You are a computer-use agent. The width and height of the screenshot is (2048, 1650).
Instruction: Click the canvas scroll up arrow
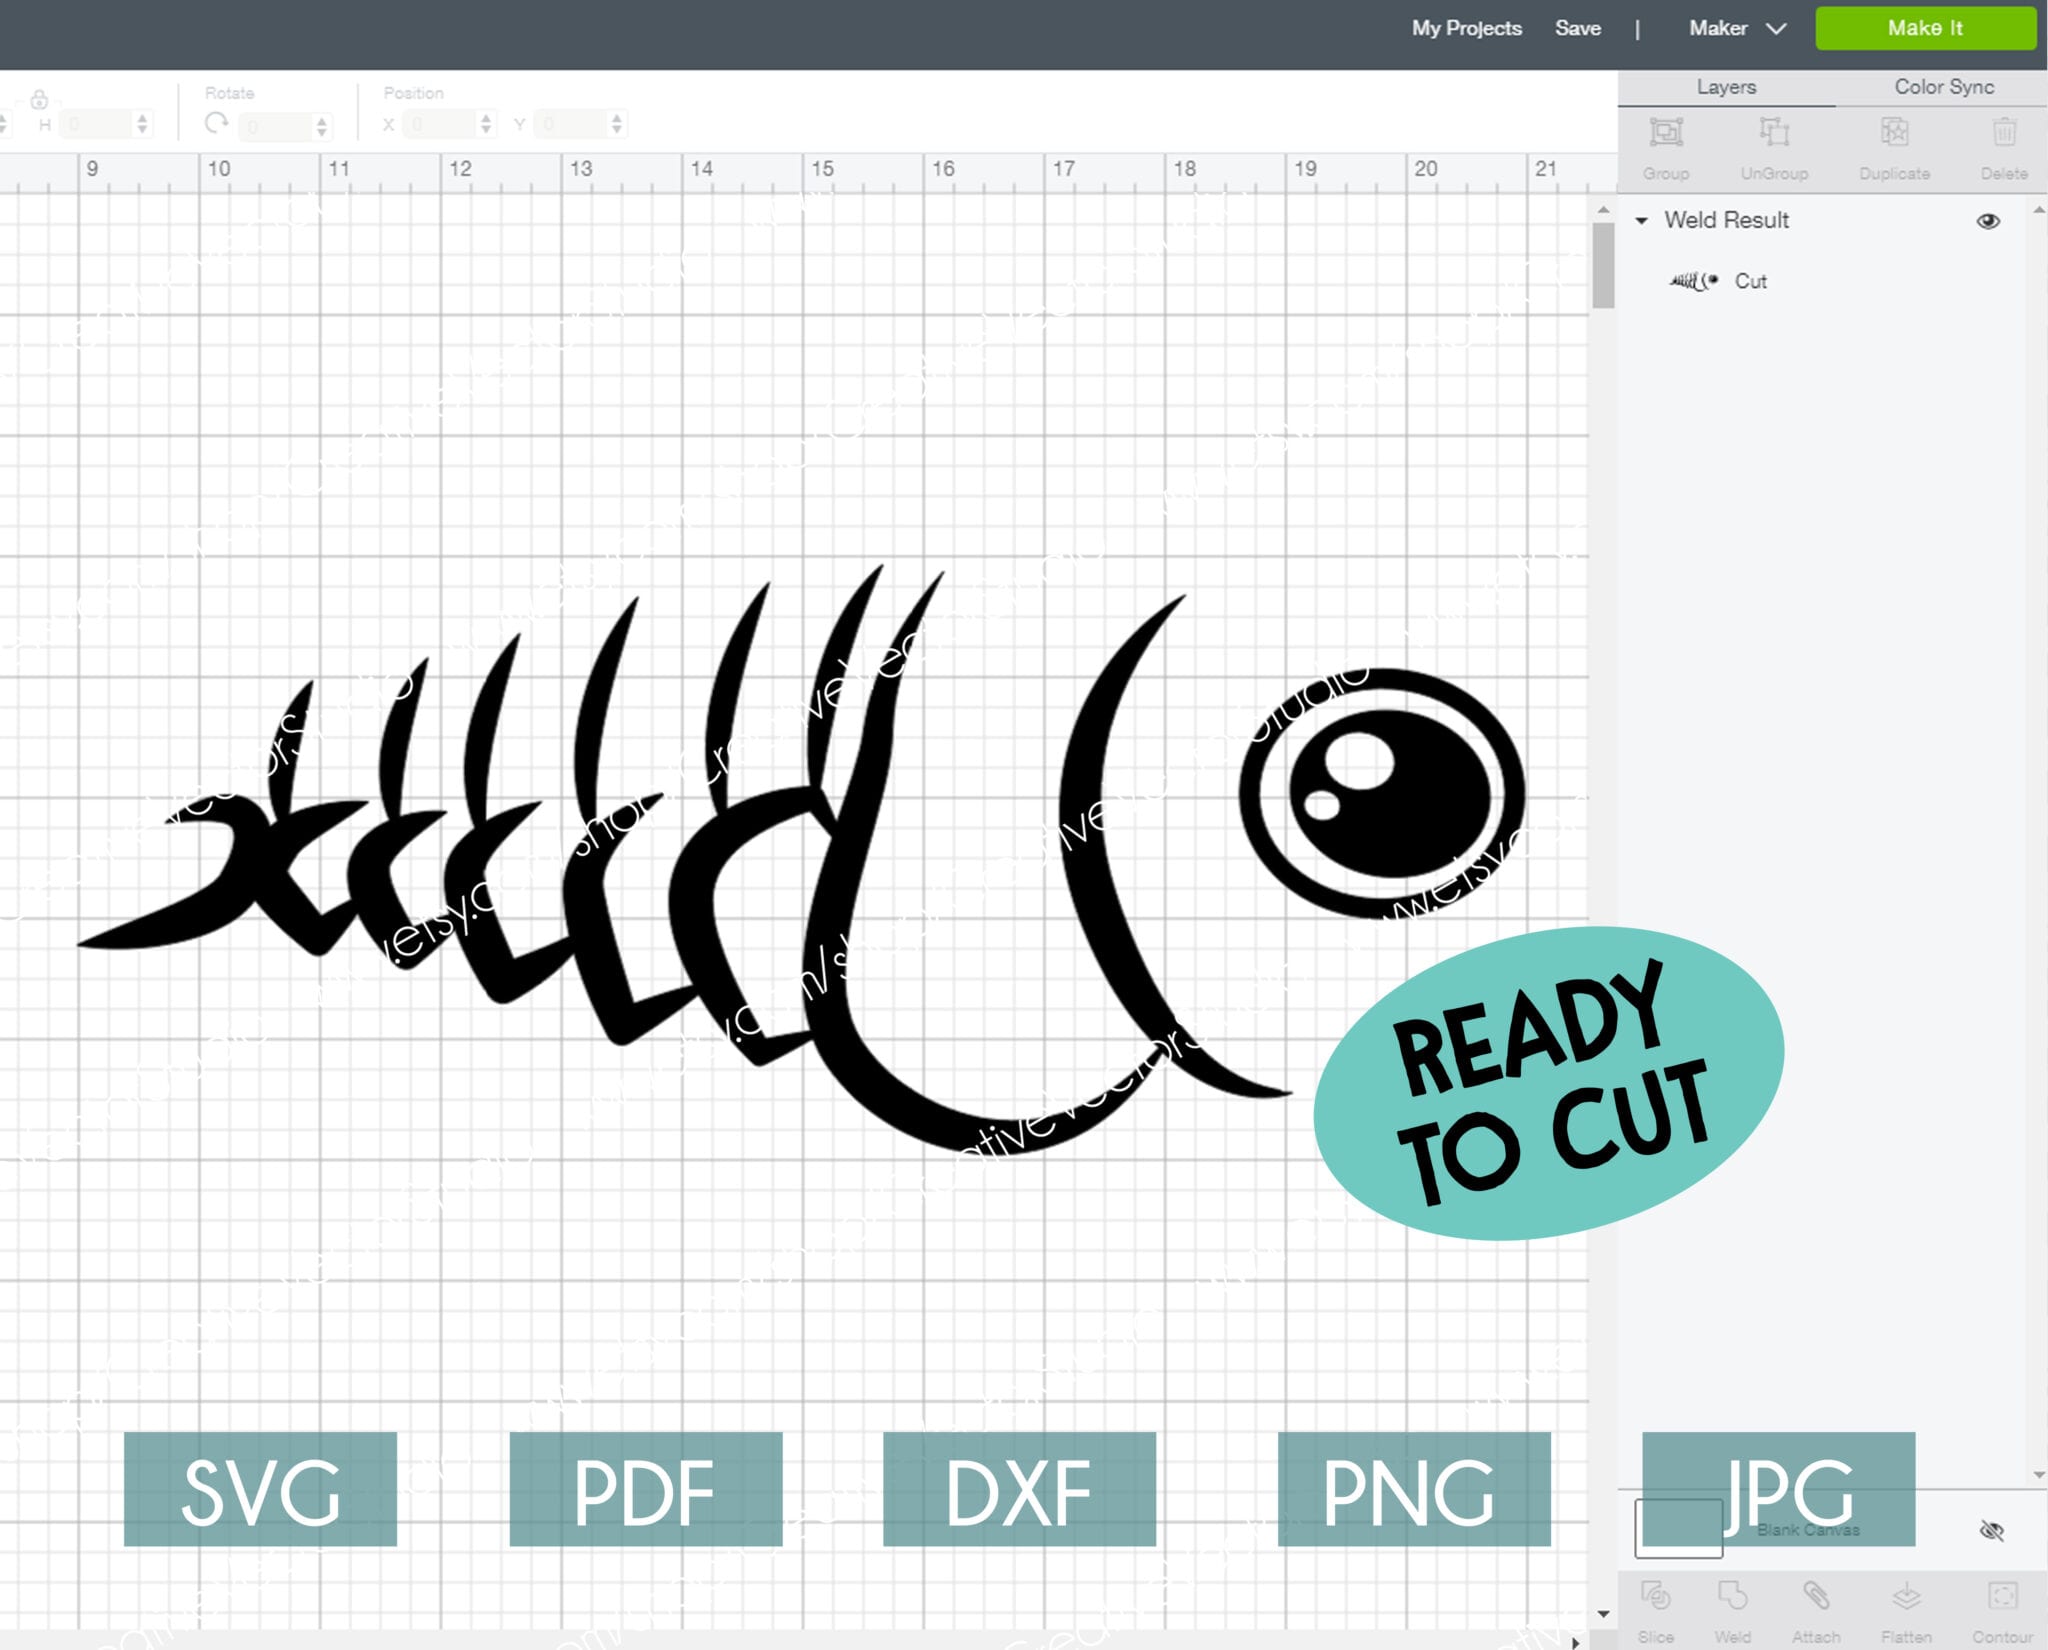point(1603,210)
